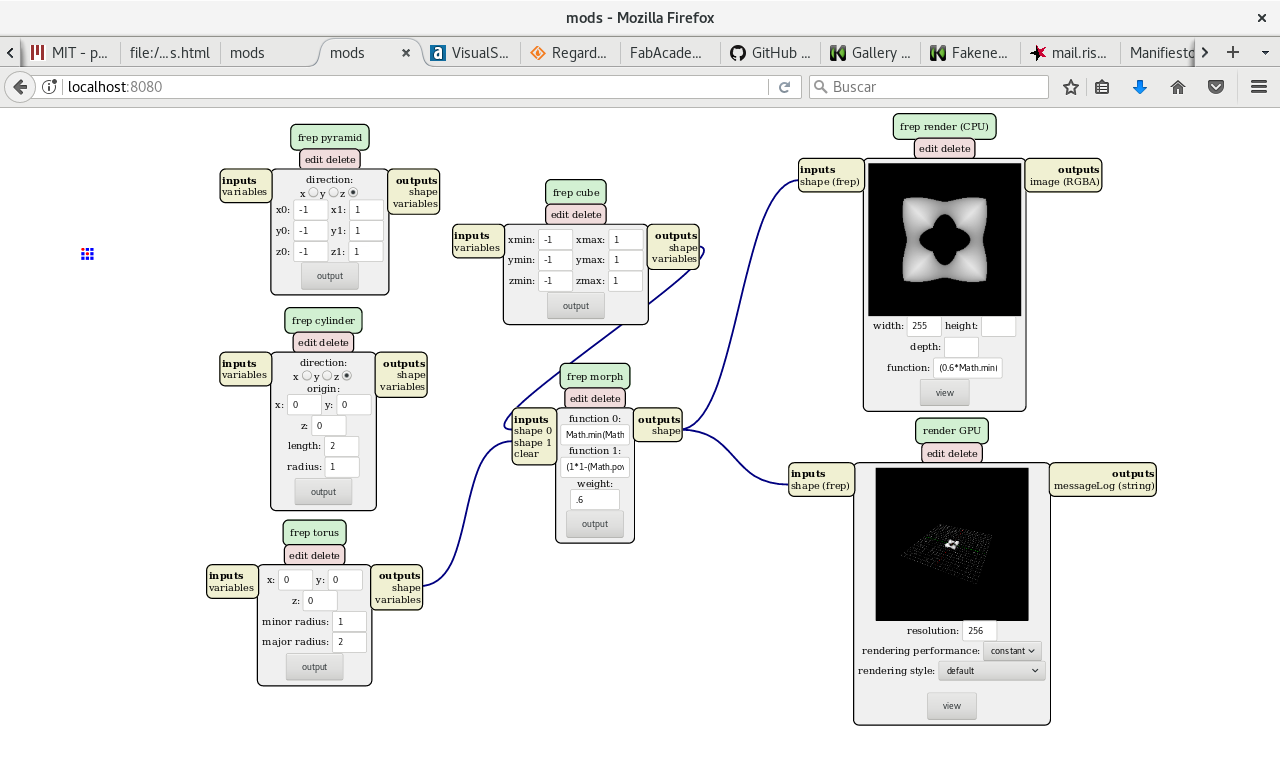Switch to the FabAcade... tab
1280x773 pixels.
(670, 53)
